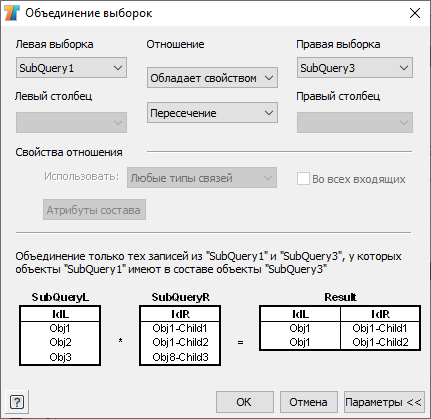Open the Левая выборка SubQuery1 dropdown

(x=71, y=68)
